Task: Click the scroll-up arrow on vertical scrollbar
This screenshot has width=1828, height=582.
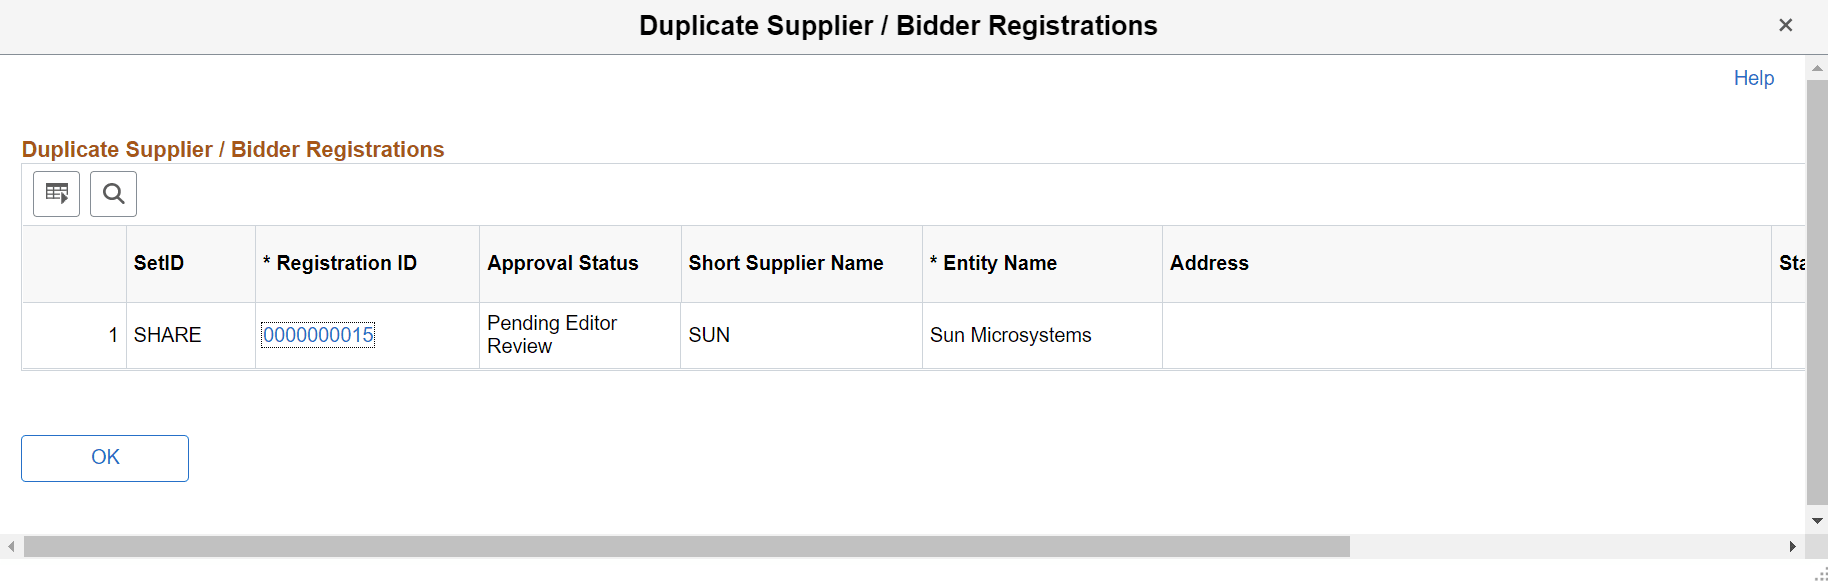Action: tap(1817, 68)
